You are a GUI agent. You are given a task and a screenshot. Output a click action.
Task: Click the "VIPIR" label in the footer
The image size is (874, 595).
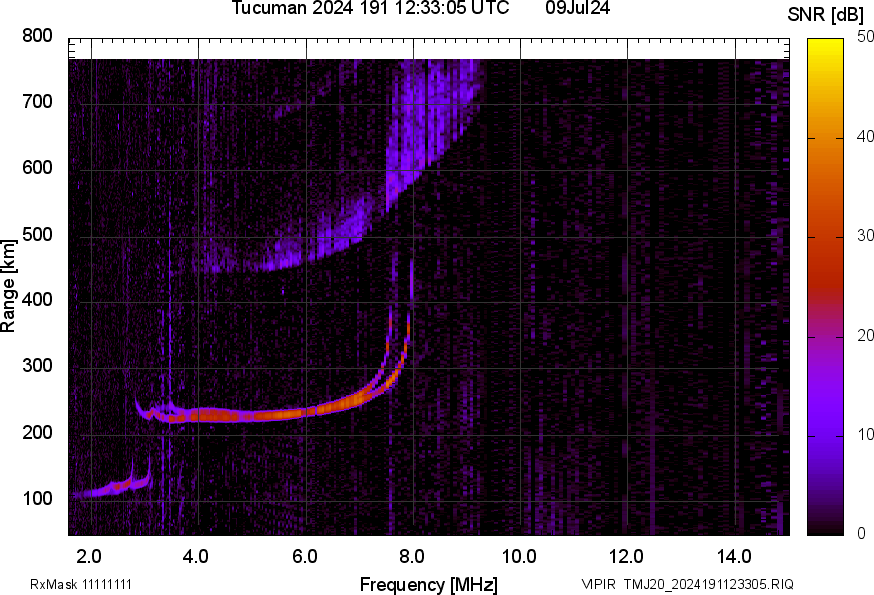pos(599,584)
